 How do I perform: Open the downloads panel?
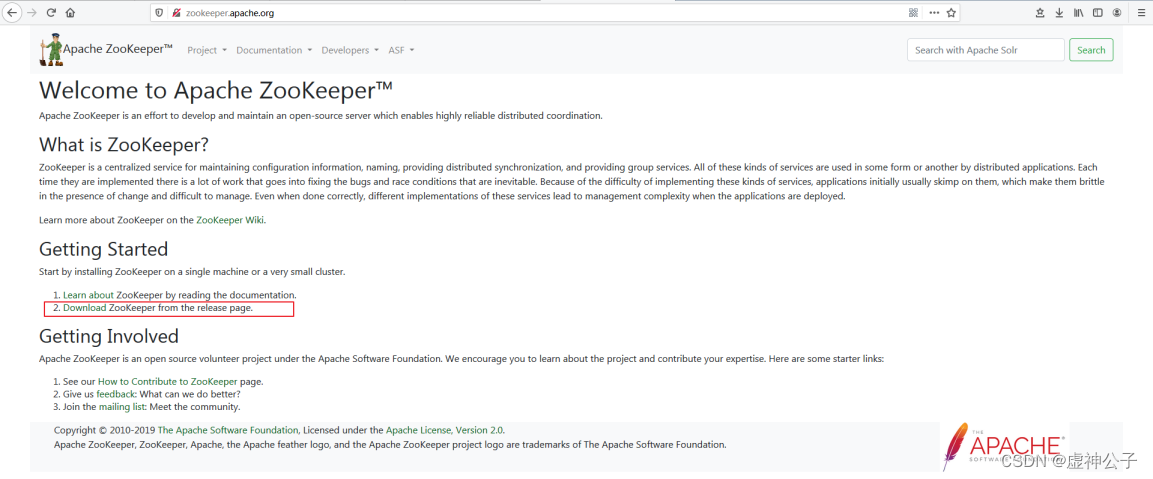1060,13
